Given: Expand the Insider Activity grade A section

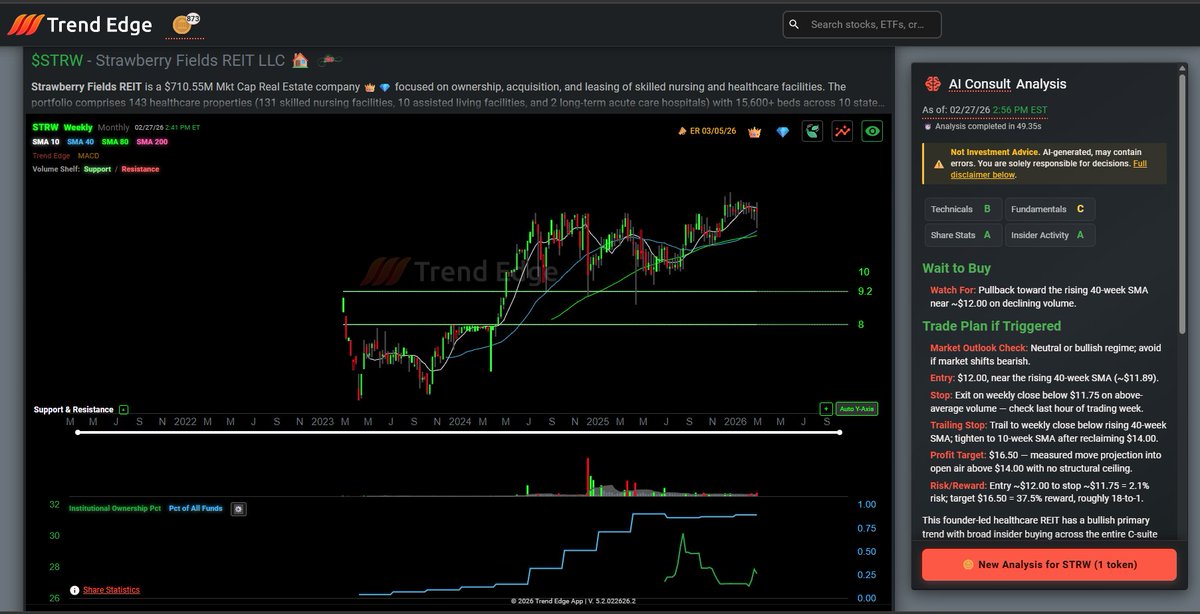Looking at the screenshot, I should coord(1050,235).
